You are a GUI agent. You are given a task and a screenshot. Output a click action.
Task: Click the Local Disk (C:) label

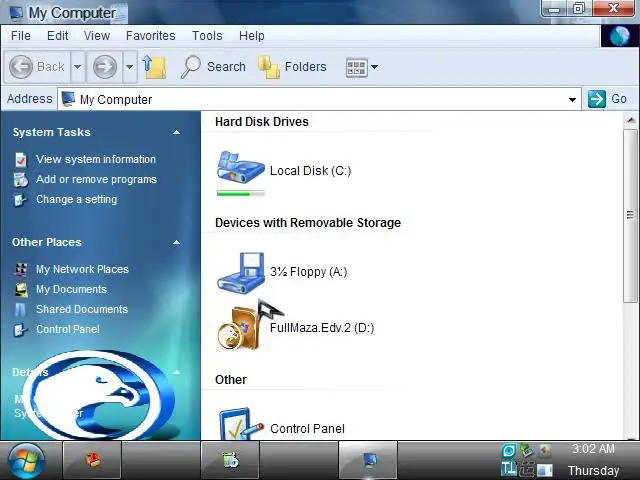(x=311, y=171)
